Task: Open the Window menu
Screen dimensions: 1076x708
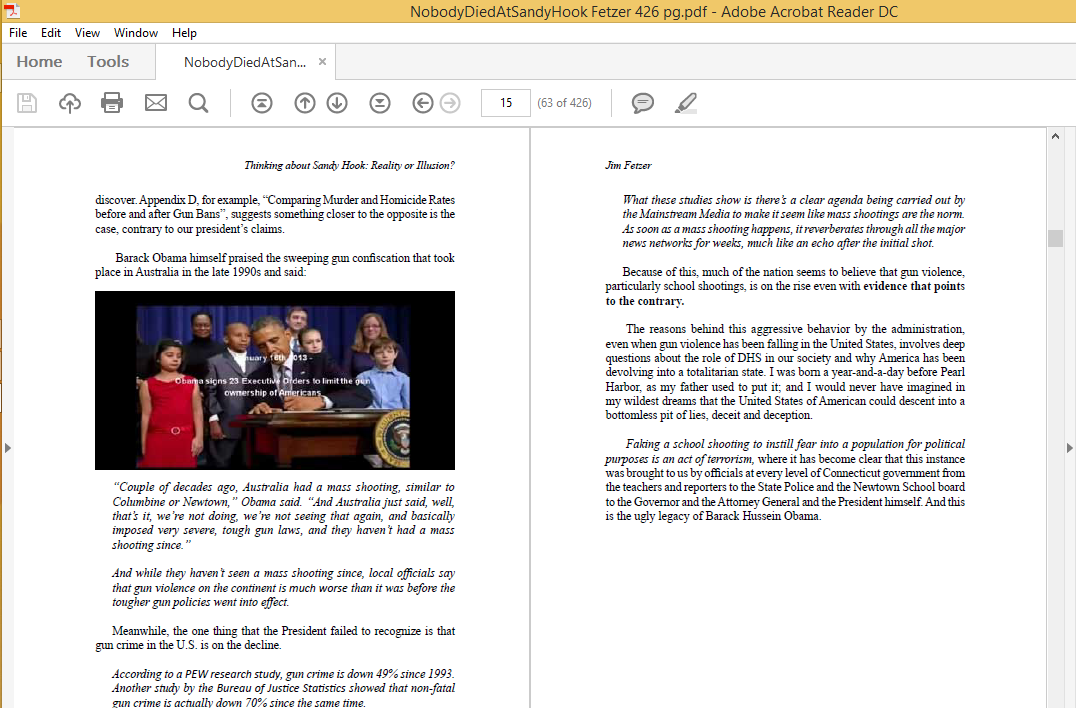Action: tap(136, 33)
